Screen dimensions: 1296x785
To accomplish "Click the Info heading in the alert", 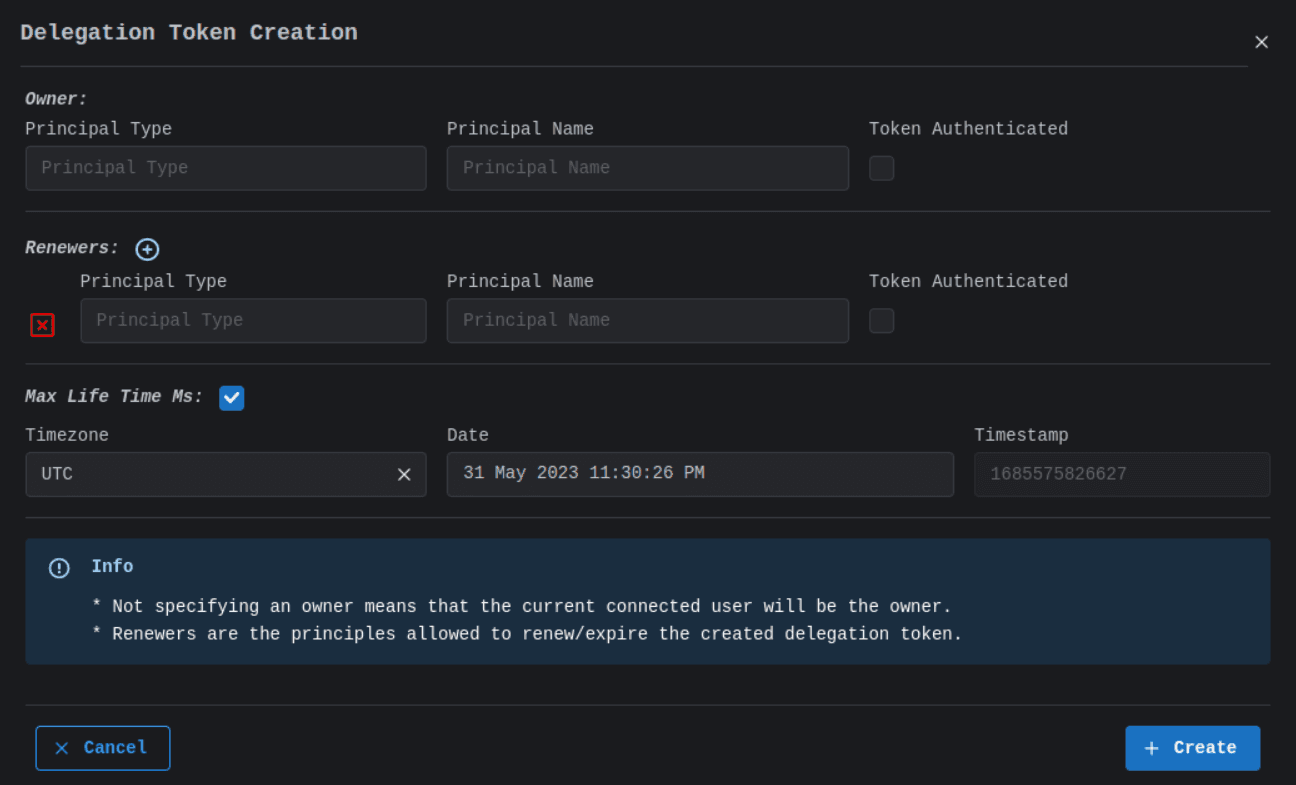I will pyautogui.click(x=112, y=567).
